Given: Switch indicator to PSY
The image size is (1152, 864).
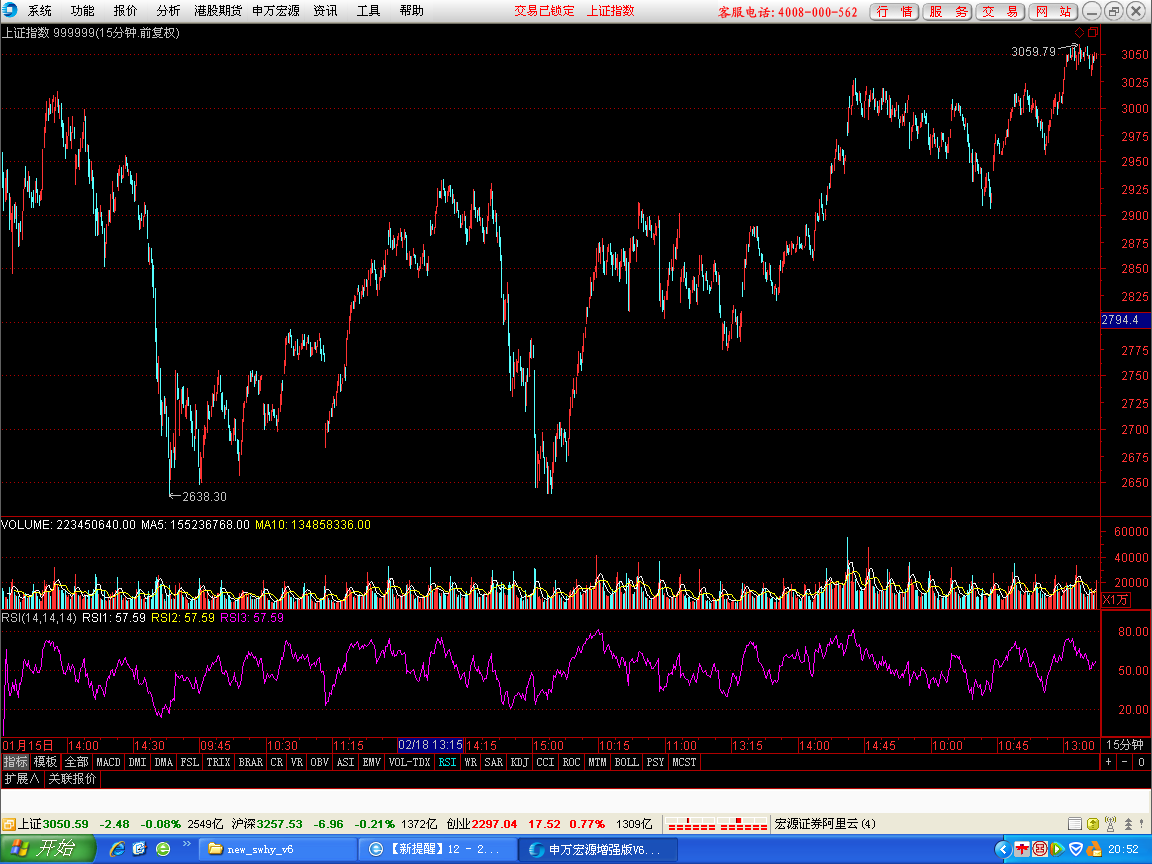Looking at the screenshot, I should pyautogui.click(x=655, y=762).
